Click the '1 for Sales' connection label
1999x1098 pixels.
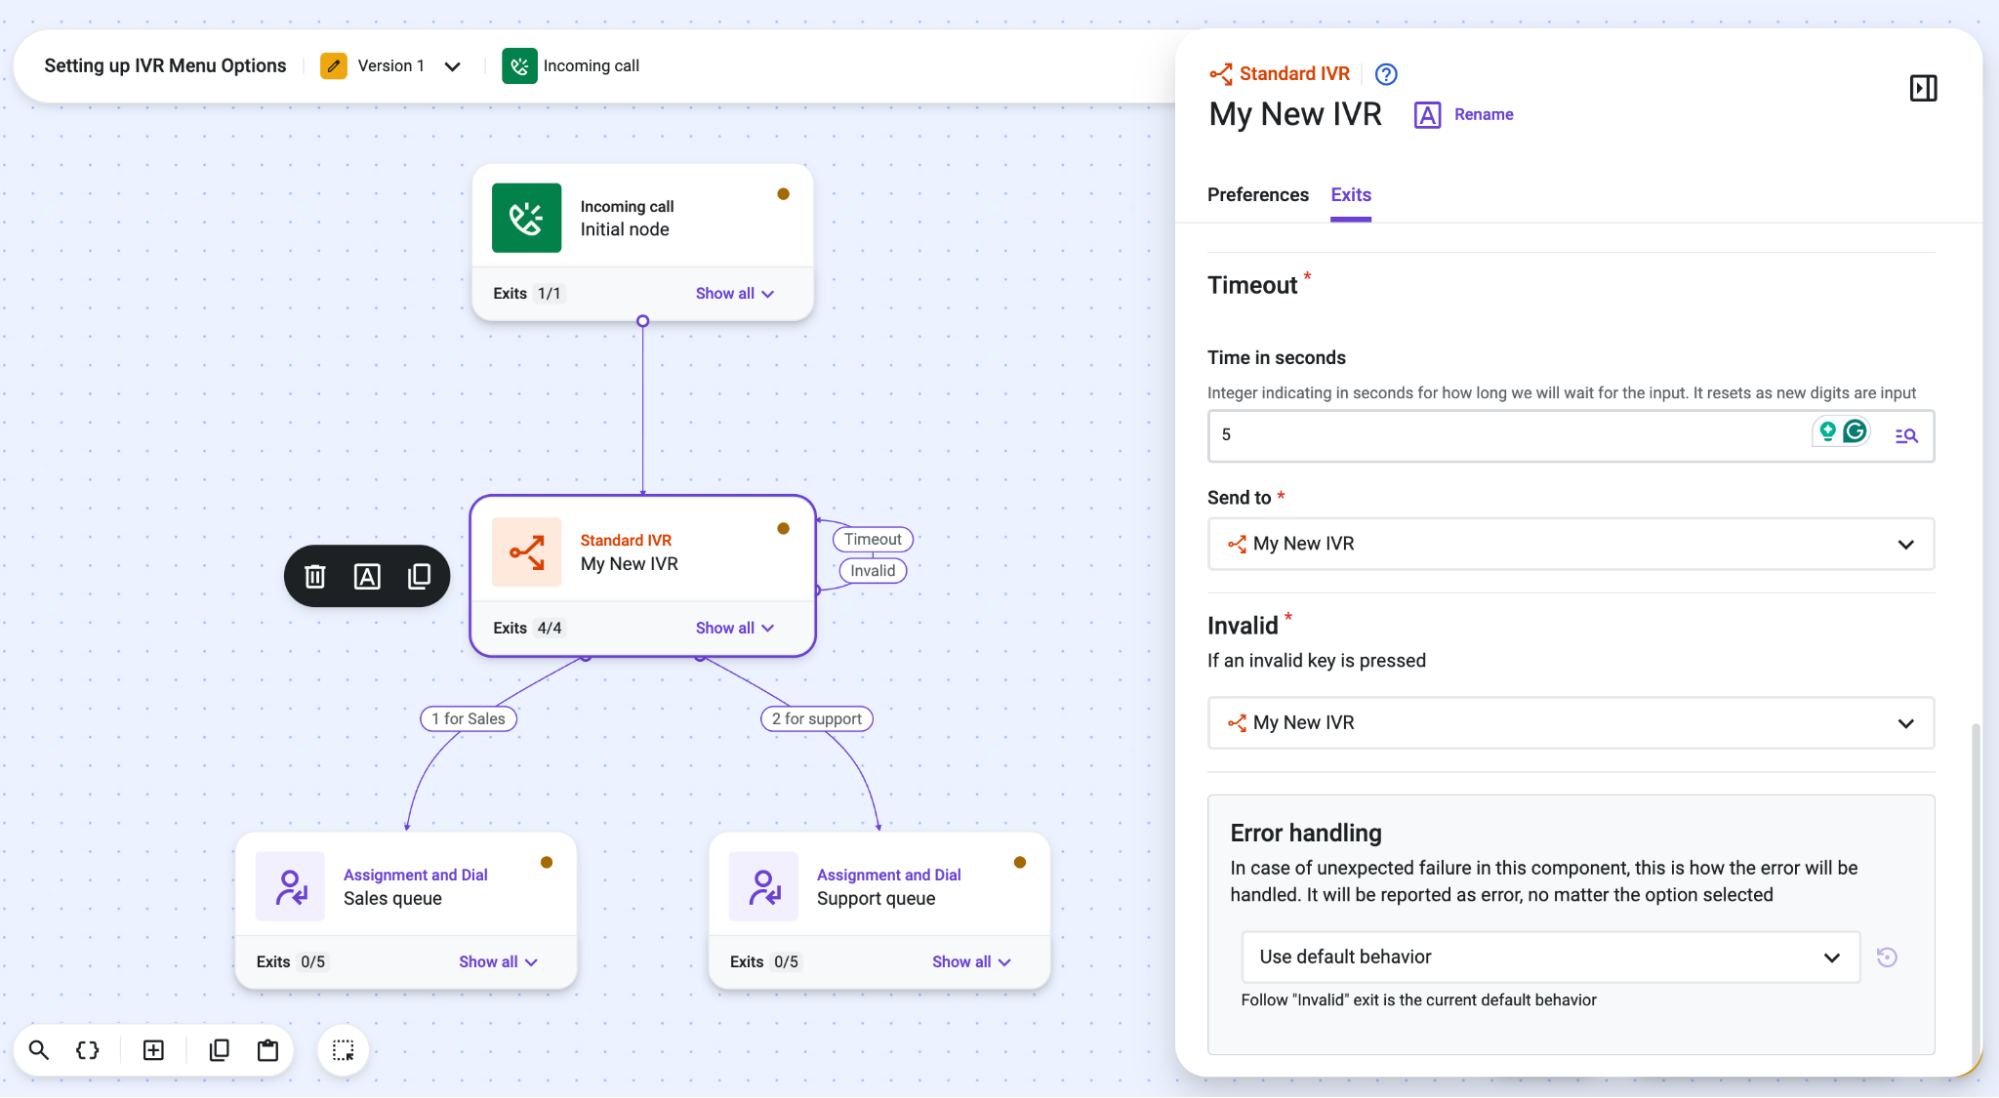[468, 719]
